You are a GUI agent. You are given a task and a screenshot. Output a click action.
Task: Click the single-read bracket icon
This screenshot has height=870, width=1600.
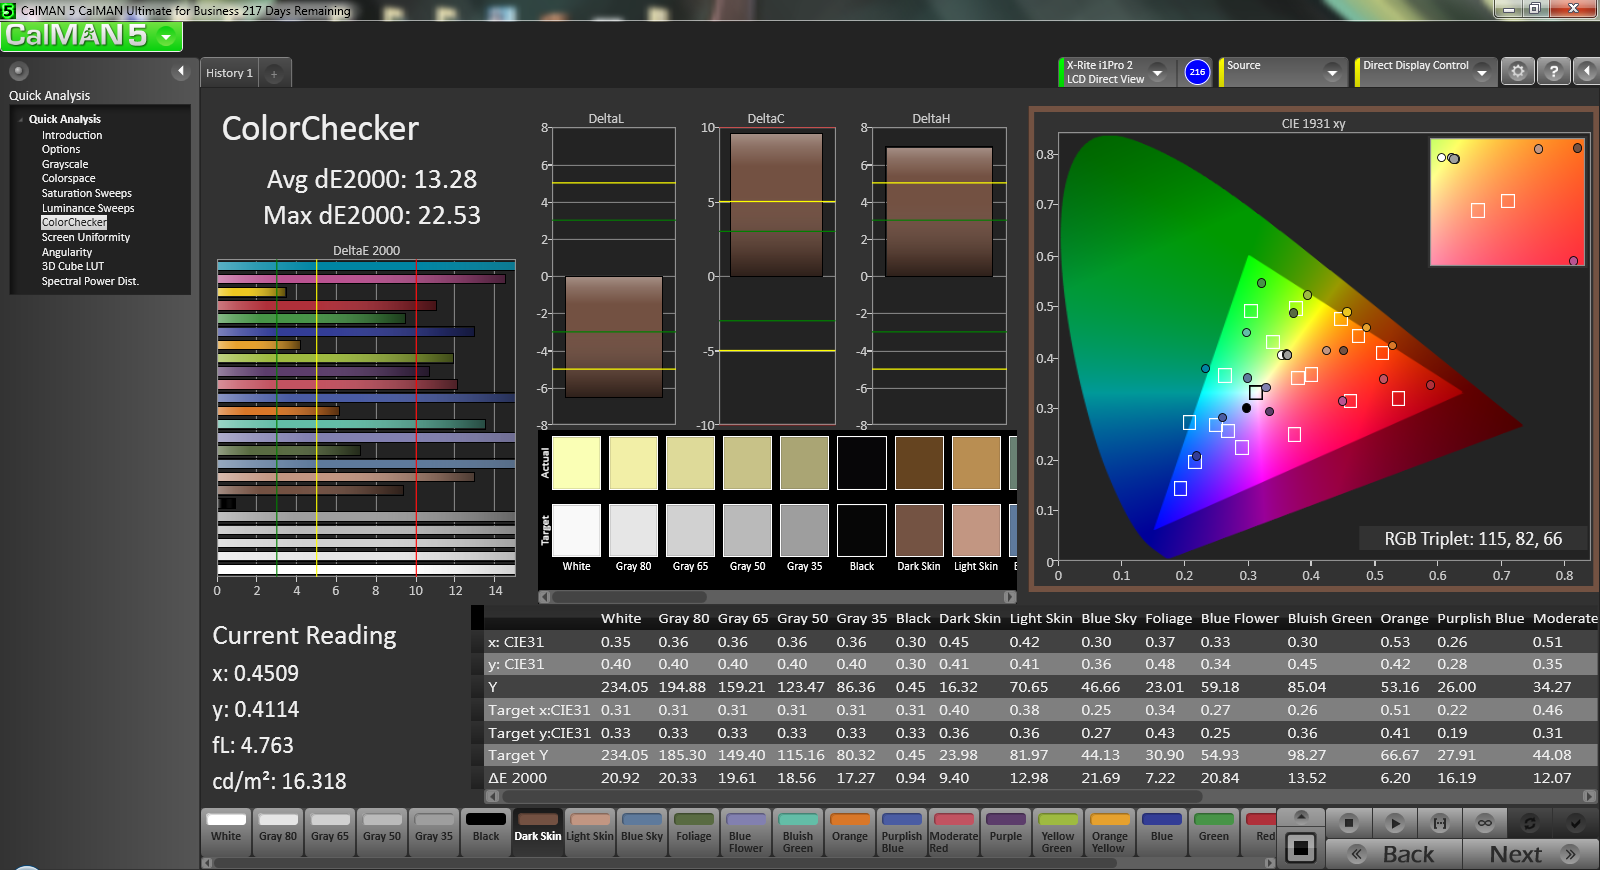click(x=1439, y=823)
